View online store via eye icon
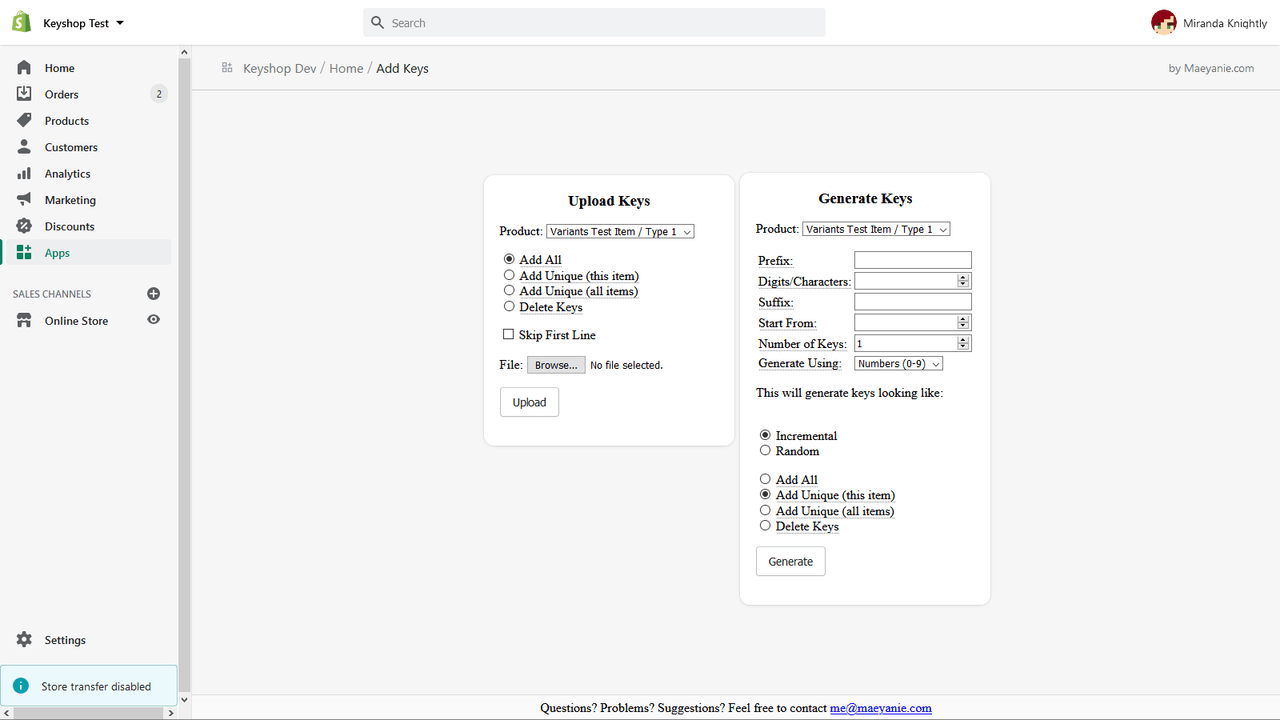 tap(153, 320)
